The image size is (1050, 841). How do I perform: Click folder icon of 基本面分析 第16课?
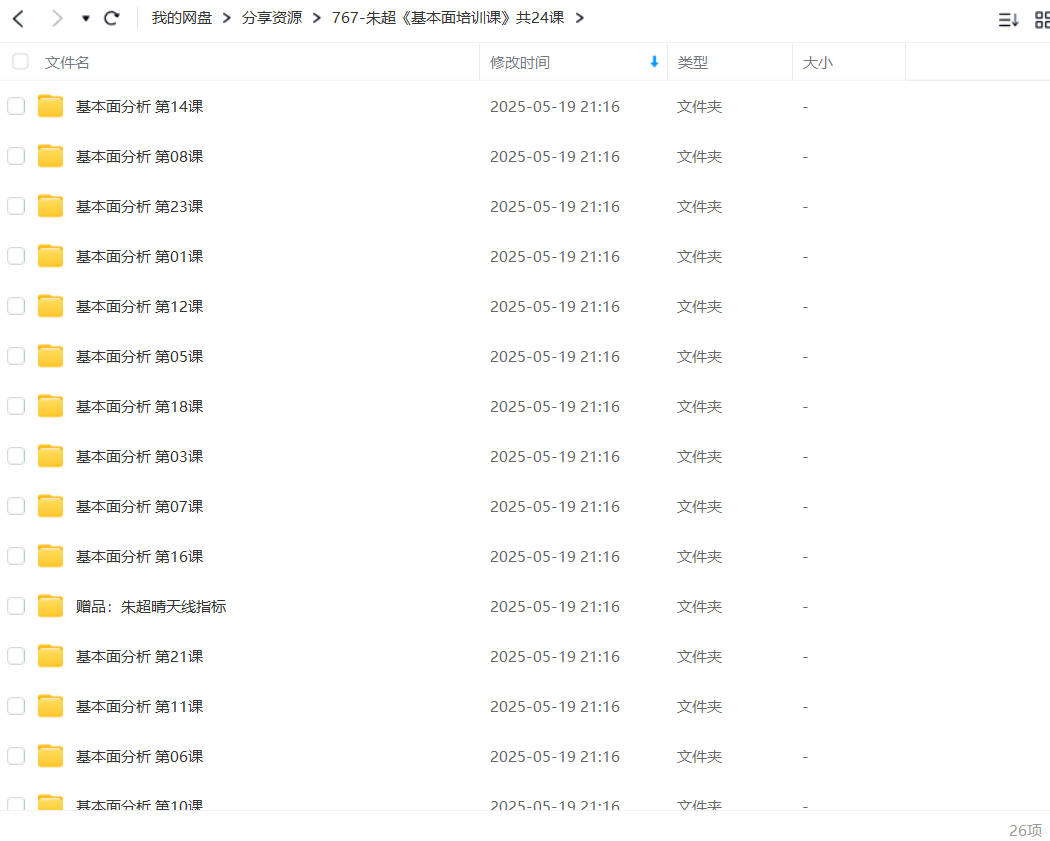(x=50, y=556)
